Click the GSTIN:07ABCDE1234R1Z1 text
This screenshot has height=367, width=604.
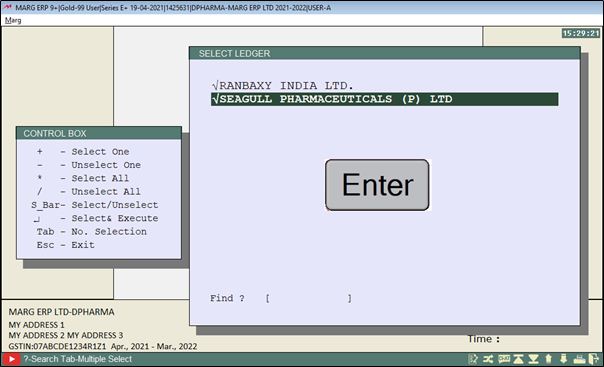point(57,346)
